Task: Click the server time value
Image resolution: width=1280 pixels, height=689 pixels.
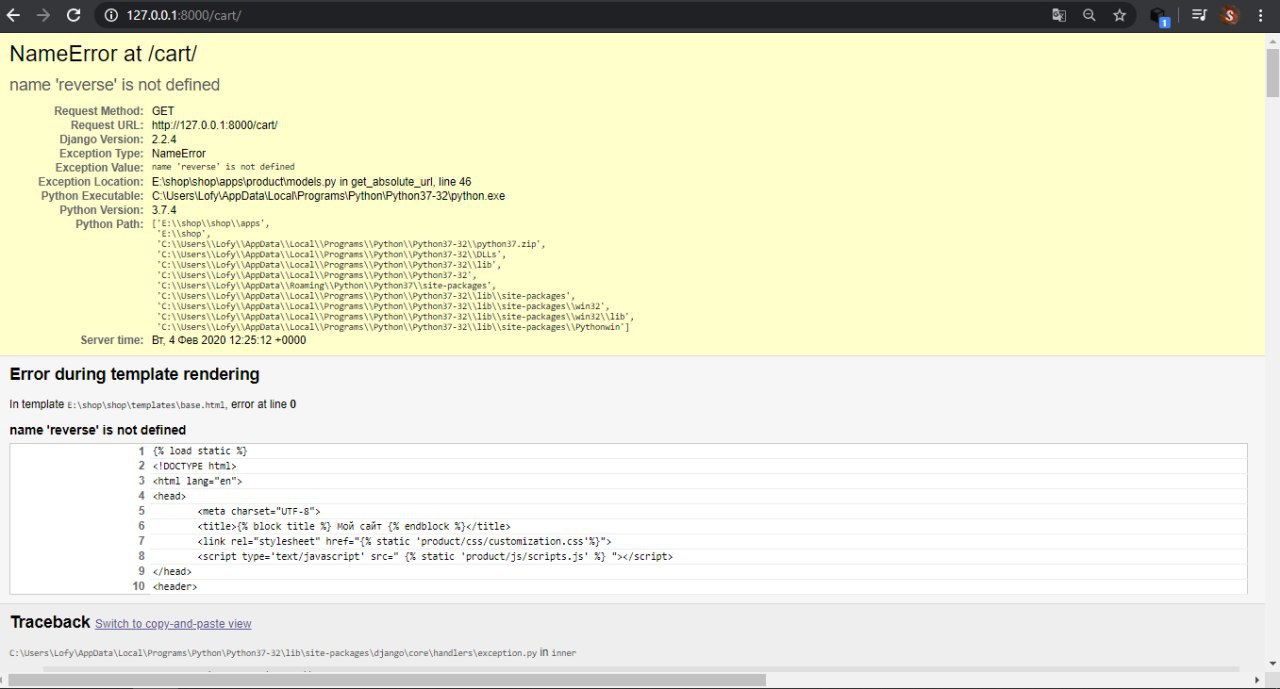Action: [x=229, y=340]
